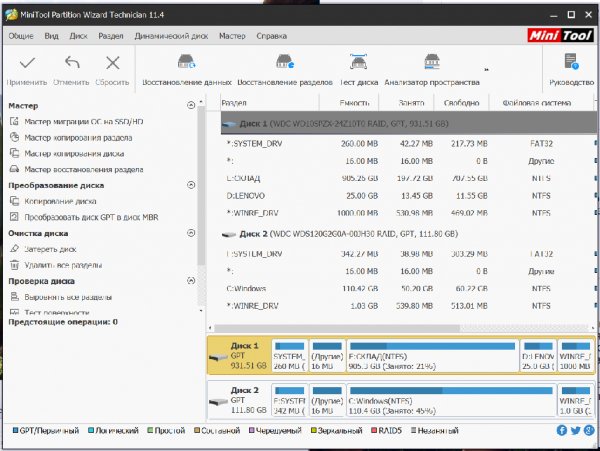The image size is (600, 451).
Task: Open the Вид menu
Action: pyautogui.click(x=51, y=36)
